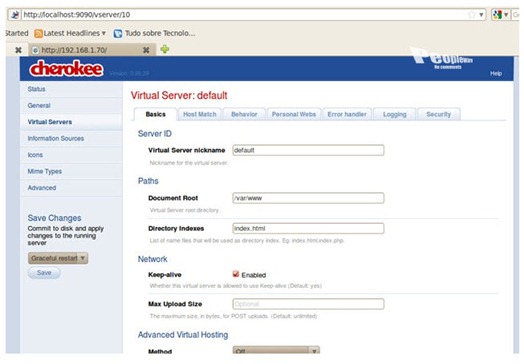Switch to the Basics tab

pos(155,114)
